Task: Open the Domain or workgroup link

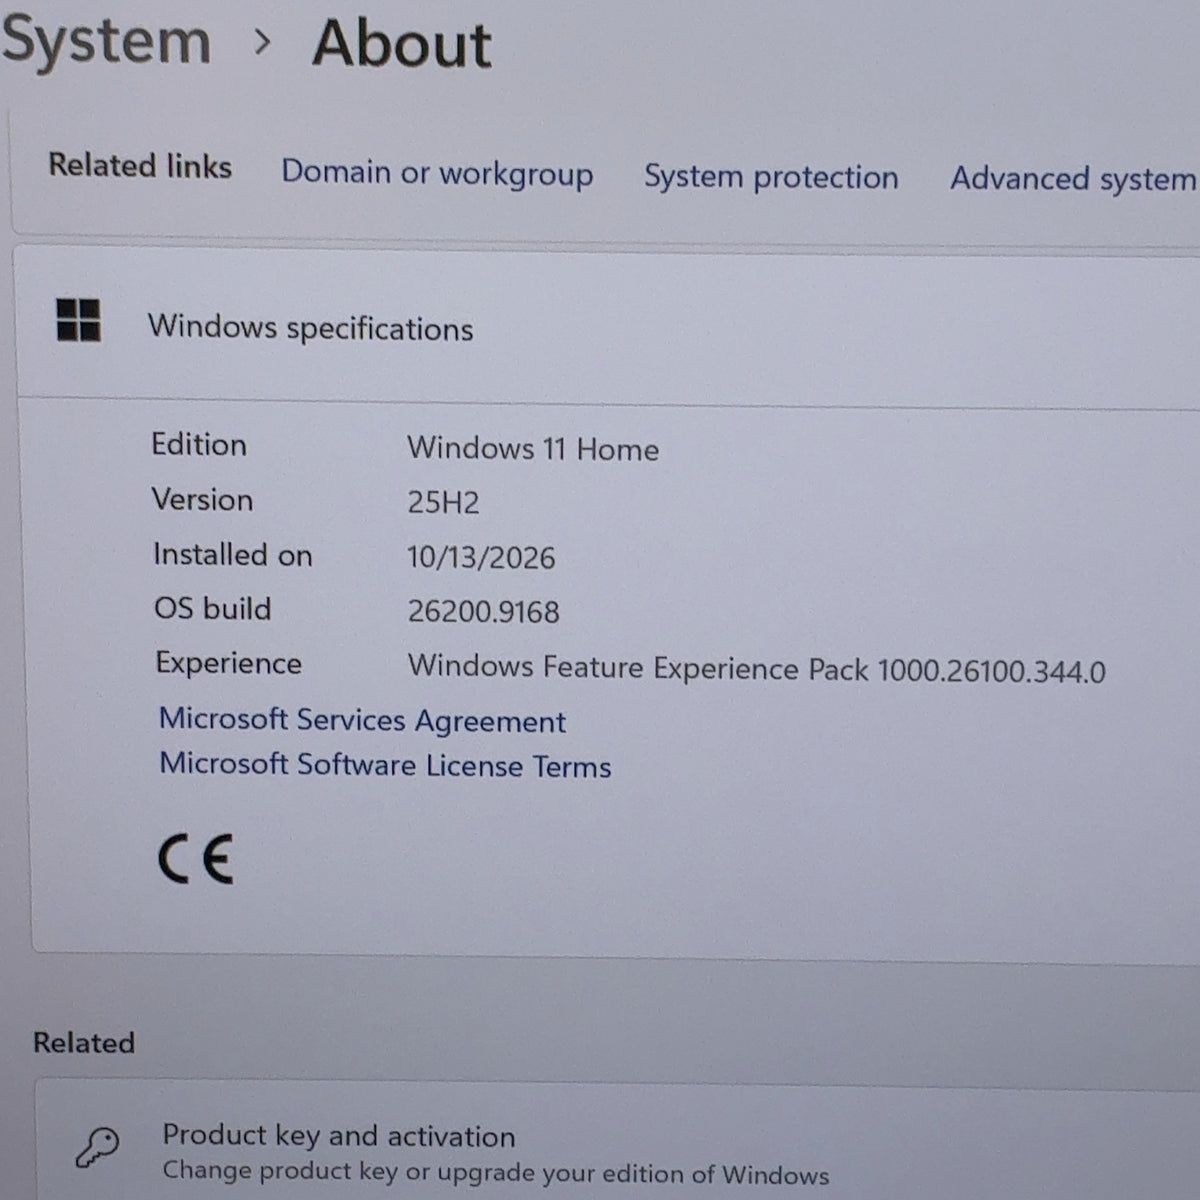Action: [437, 173]
